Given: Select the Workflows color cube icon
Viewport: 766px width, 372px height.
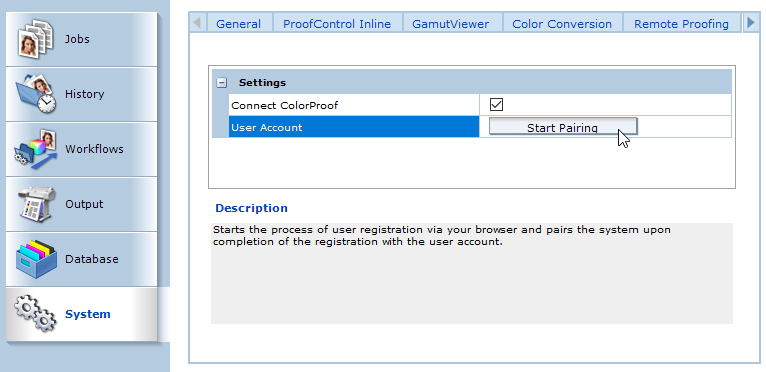Looking at the screenshot, I should click(35, 149).
